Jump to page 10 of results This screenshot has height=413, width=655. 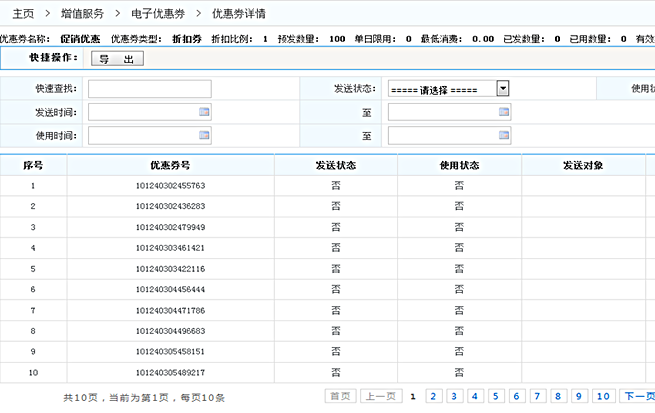tap(603, 396)
